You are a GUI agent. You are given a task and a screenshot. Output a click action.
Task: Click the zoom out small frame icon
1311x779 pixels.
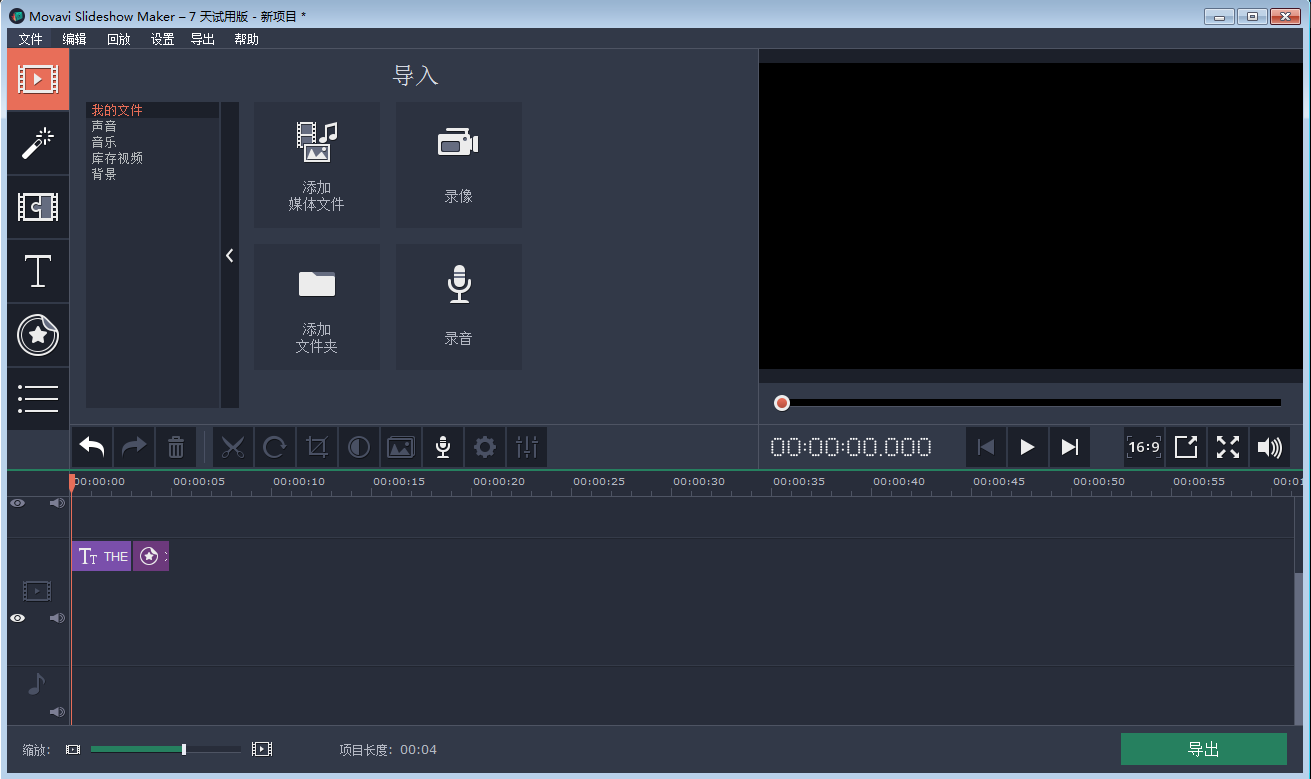click(73, 749)
